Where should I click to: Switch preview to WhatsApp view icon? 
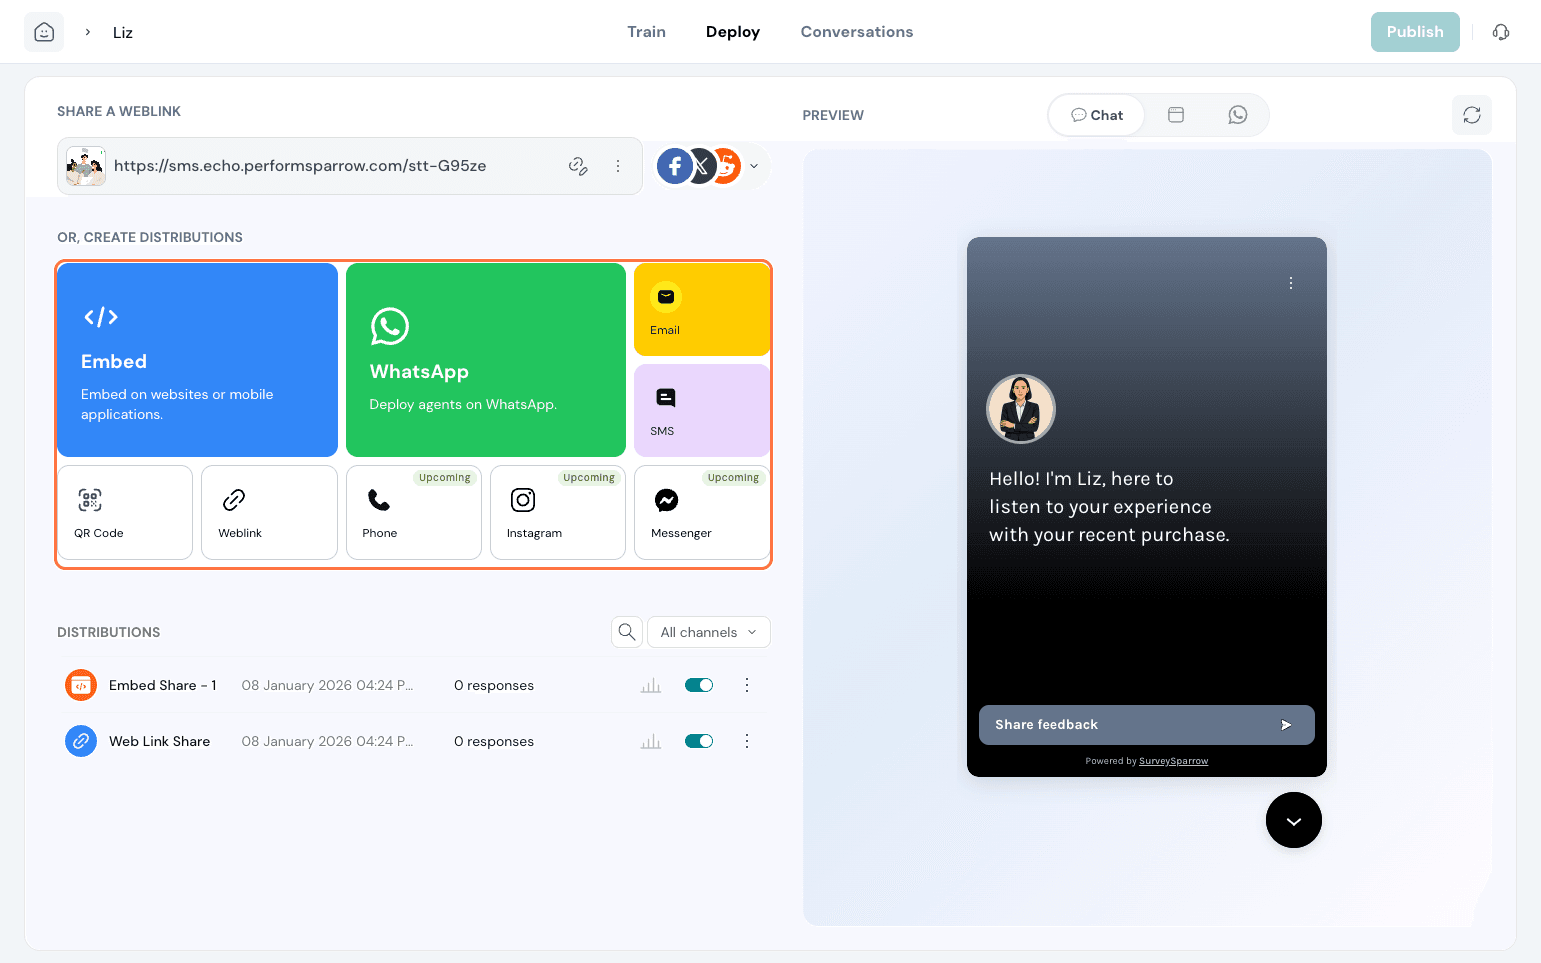pyautogui.click(x=1237, y=115)
